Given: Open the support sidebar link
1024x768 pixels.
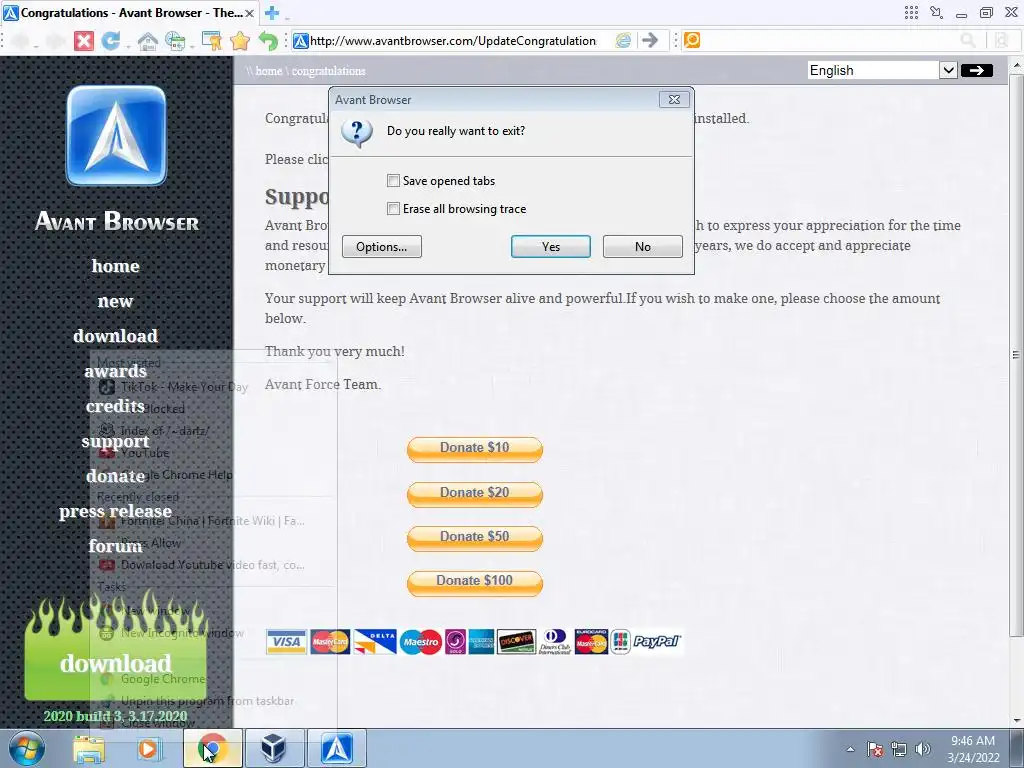Looking at the screenshot, I should coord(116,441).
